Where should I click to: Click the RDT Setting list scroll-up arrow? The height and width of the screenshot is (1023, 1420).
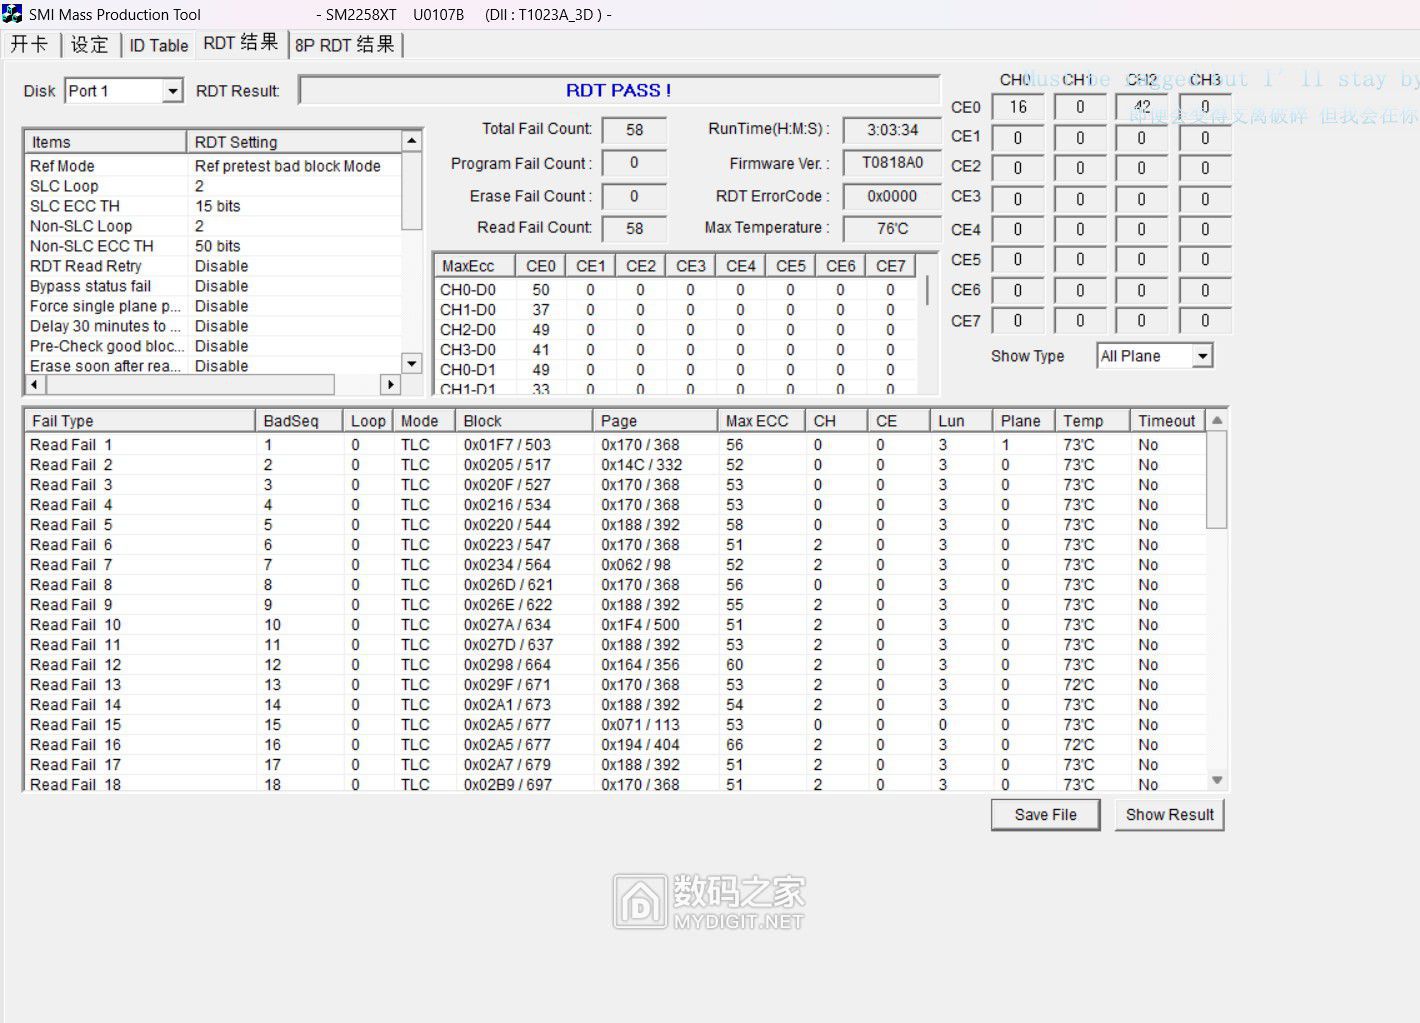411,141
